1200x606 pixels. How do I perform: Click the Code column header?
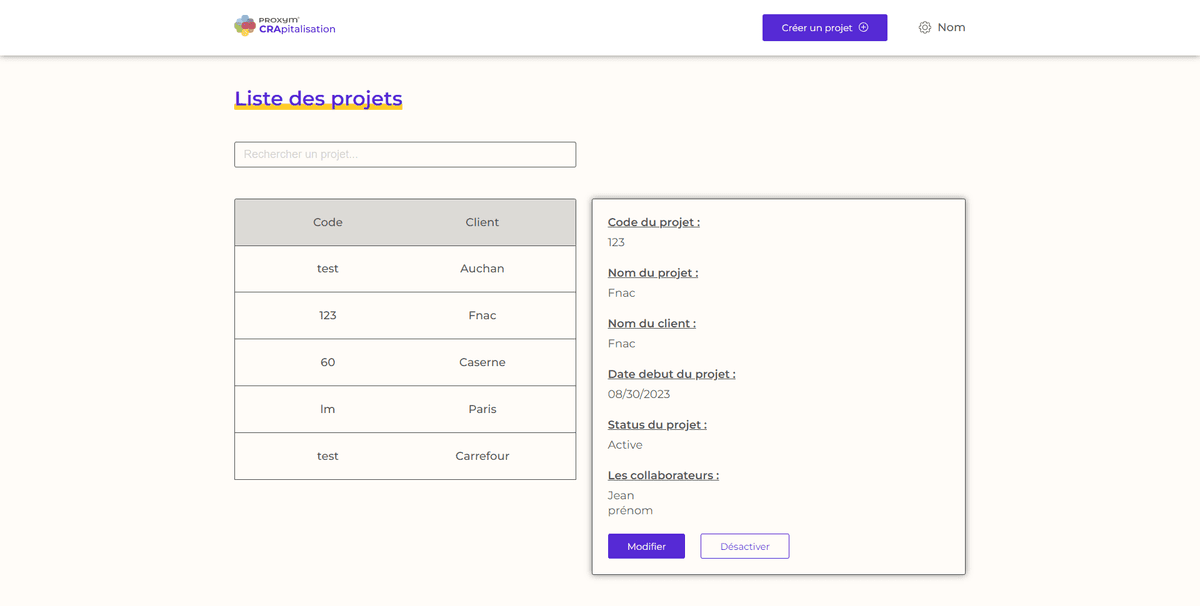[328, 222]
